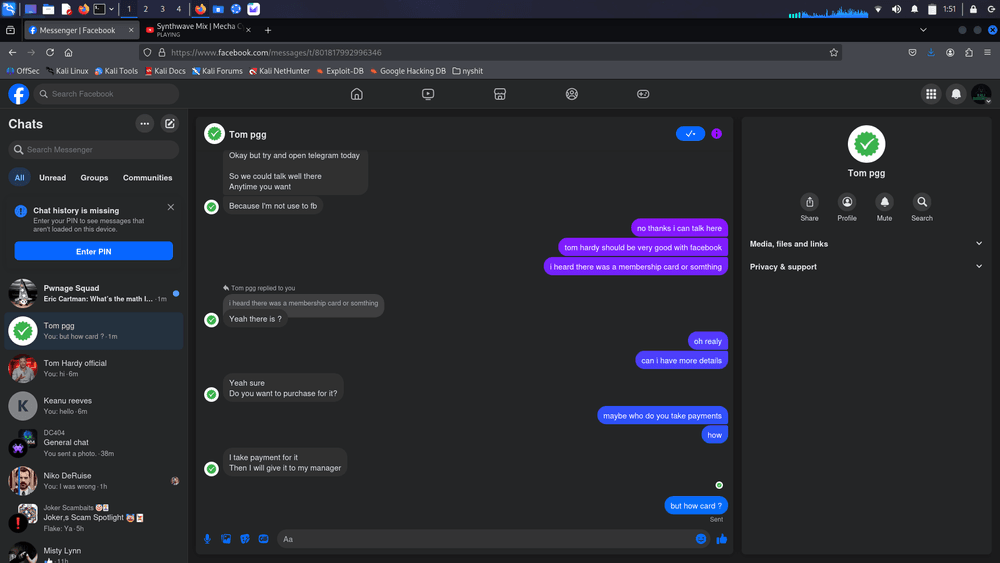
Task: Open Facebook home logo
Action: tap(18, 94)
